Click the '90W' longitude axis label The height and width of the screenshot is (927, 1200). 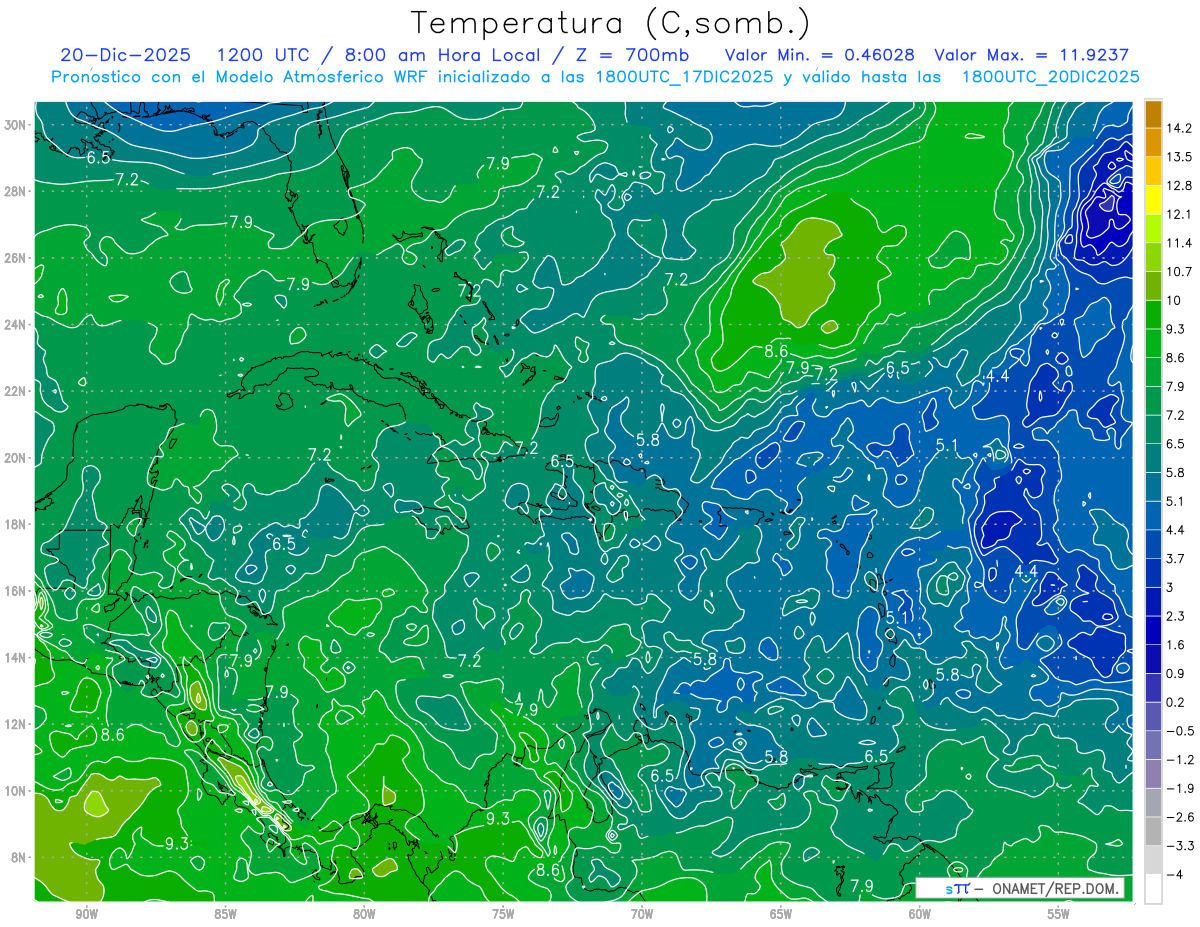86,914
